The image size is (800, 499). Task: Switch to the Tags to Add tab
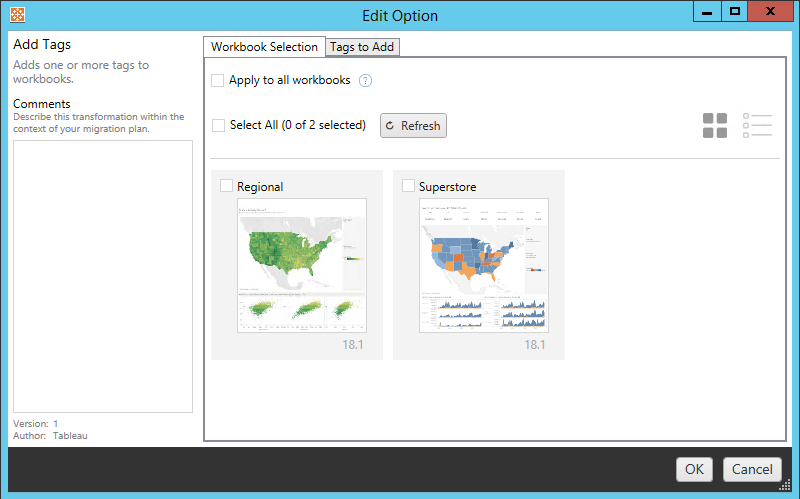(363, 47)
